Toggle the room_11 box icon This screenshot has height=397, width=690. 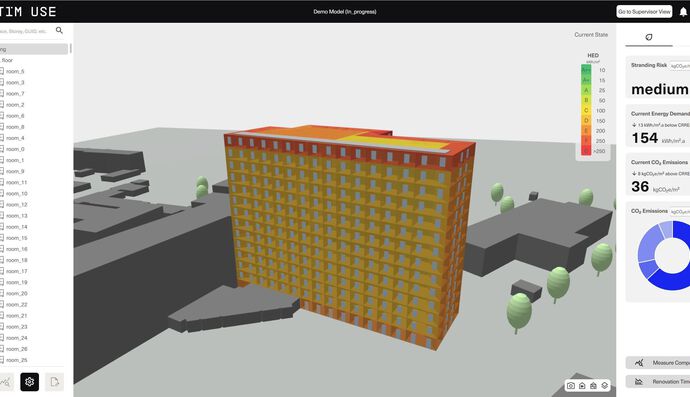2,182
